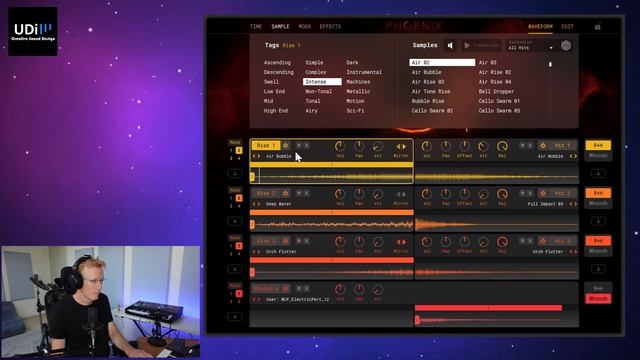Click the red Whoosh length bar
This screenshot has height=360, width=640.
pos(488,308)
